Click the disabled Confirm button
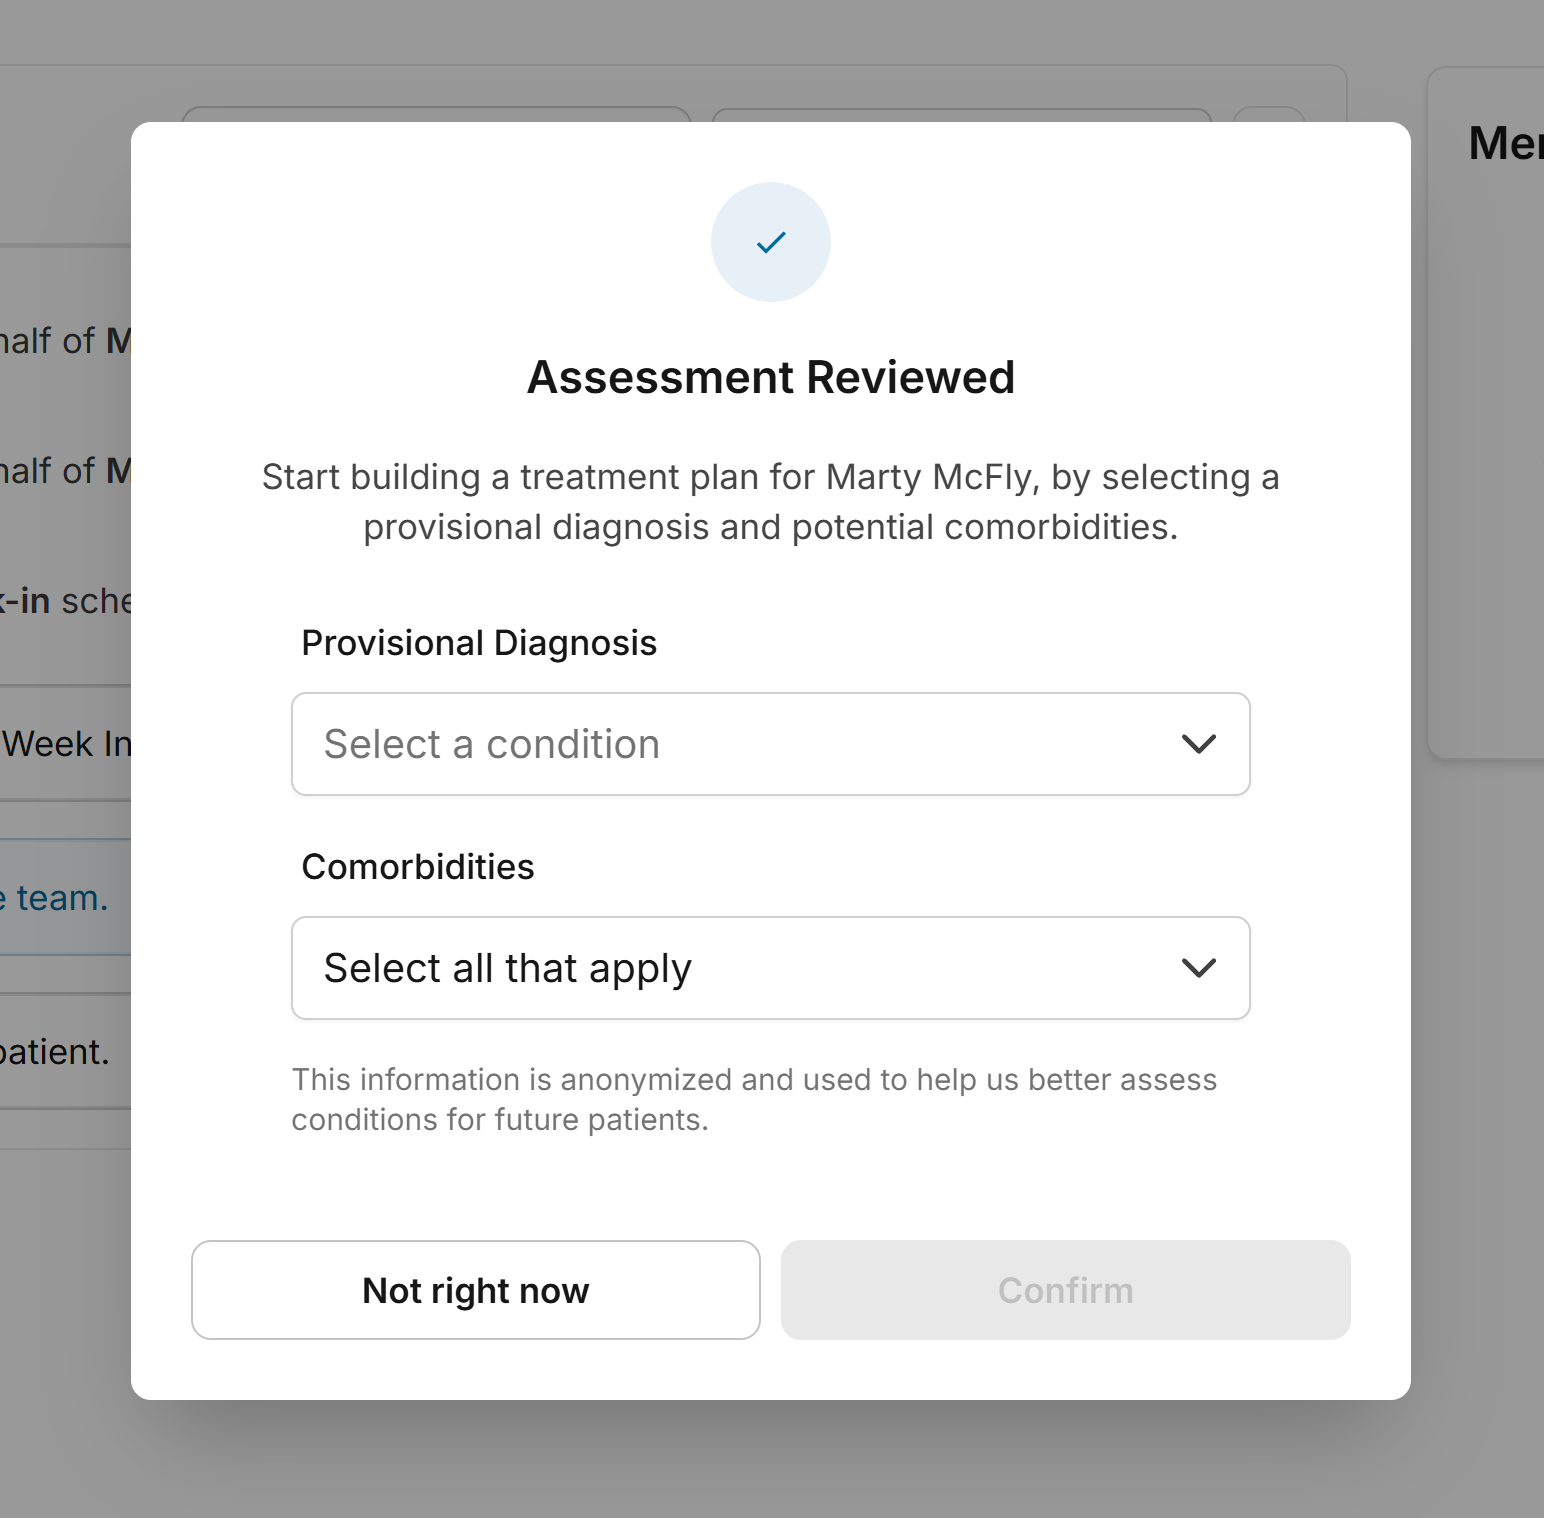The width and height of the screenshot is (1544, 1518). 1065,1290
